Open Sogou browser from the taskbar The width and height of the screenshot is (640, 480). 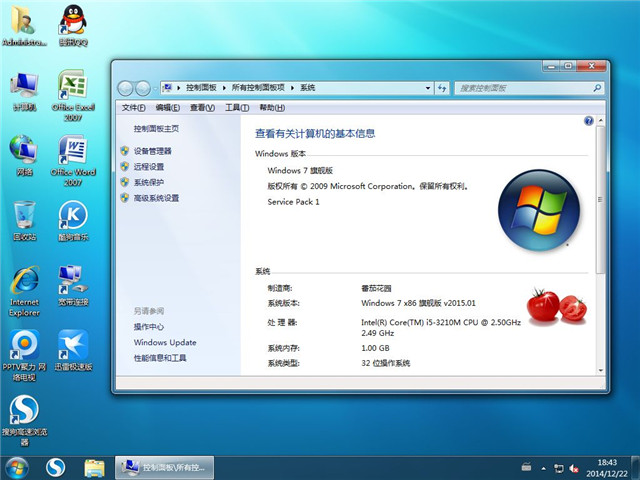pyautogui.click(x=56, y=468)
